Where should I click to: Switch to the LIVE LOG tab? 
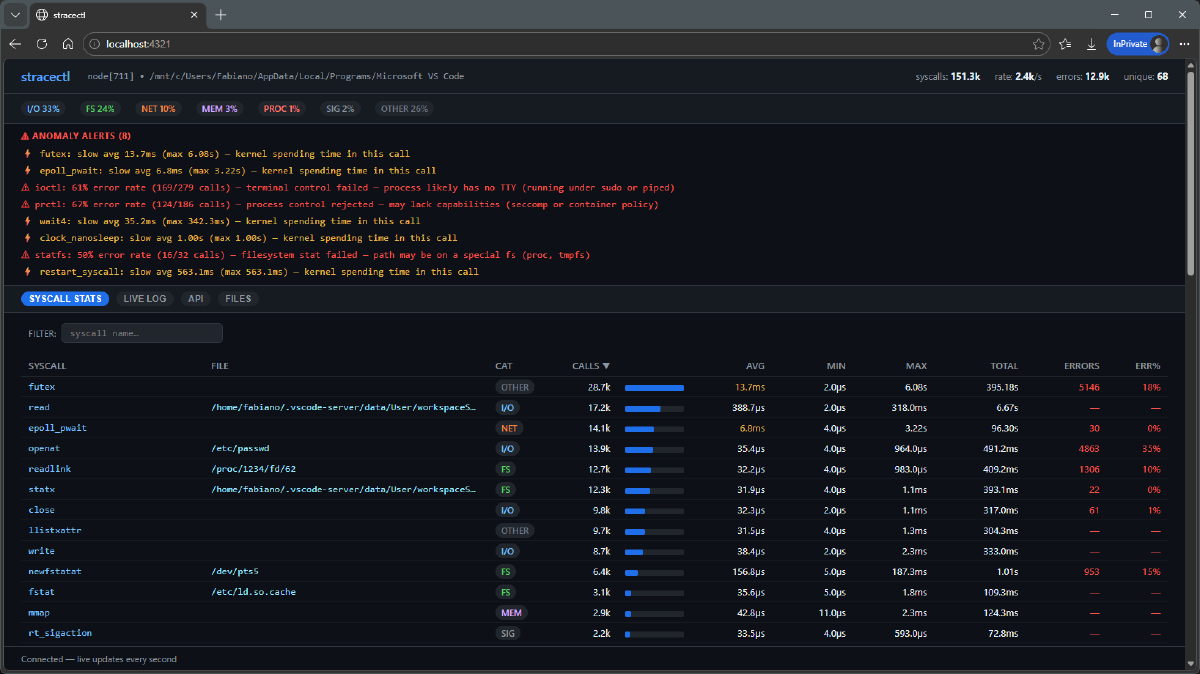point(145,298)
